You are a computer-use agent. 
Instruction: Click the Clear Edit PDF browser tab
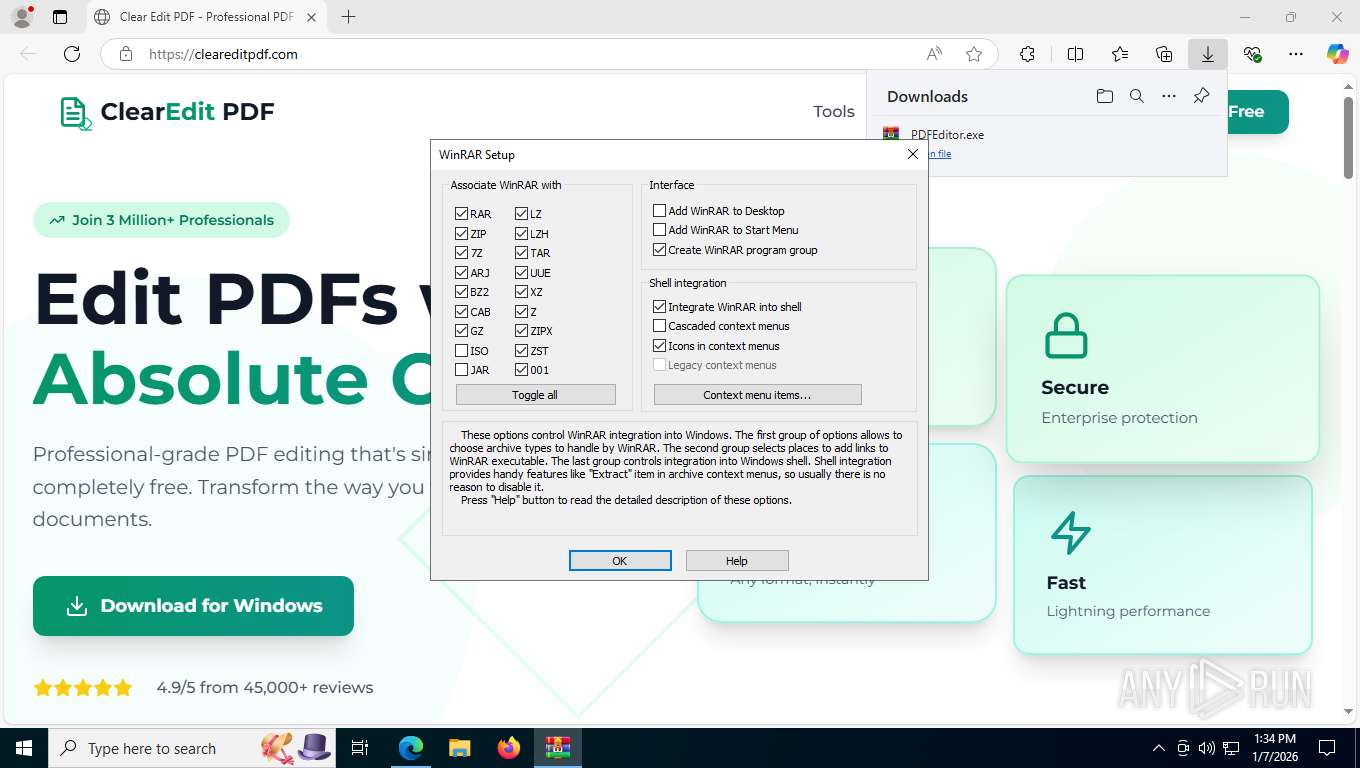tap(206, 17)
